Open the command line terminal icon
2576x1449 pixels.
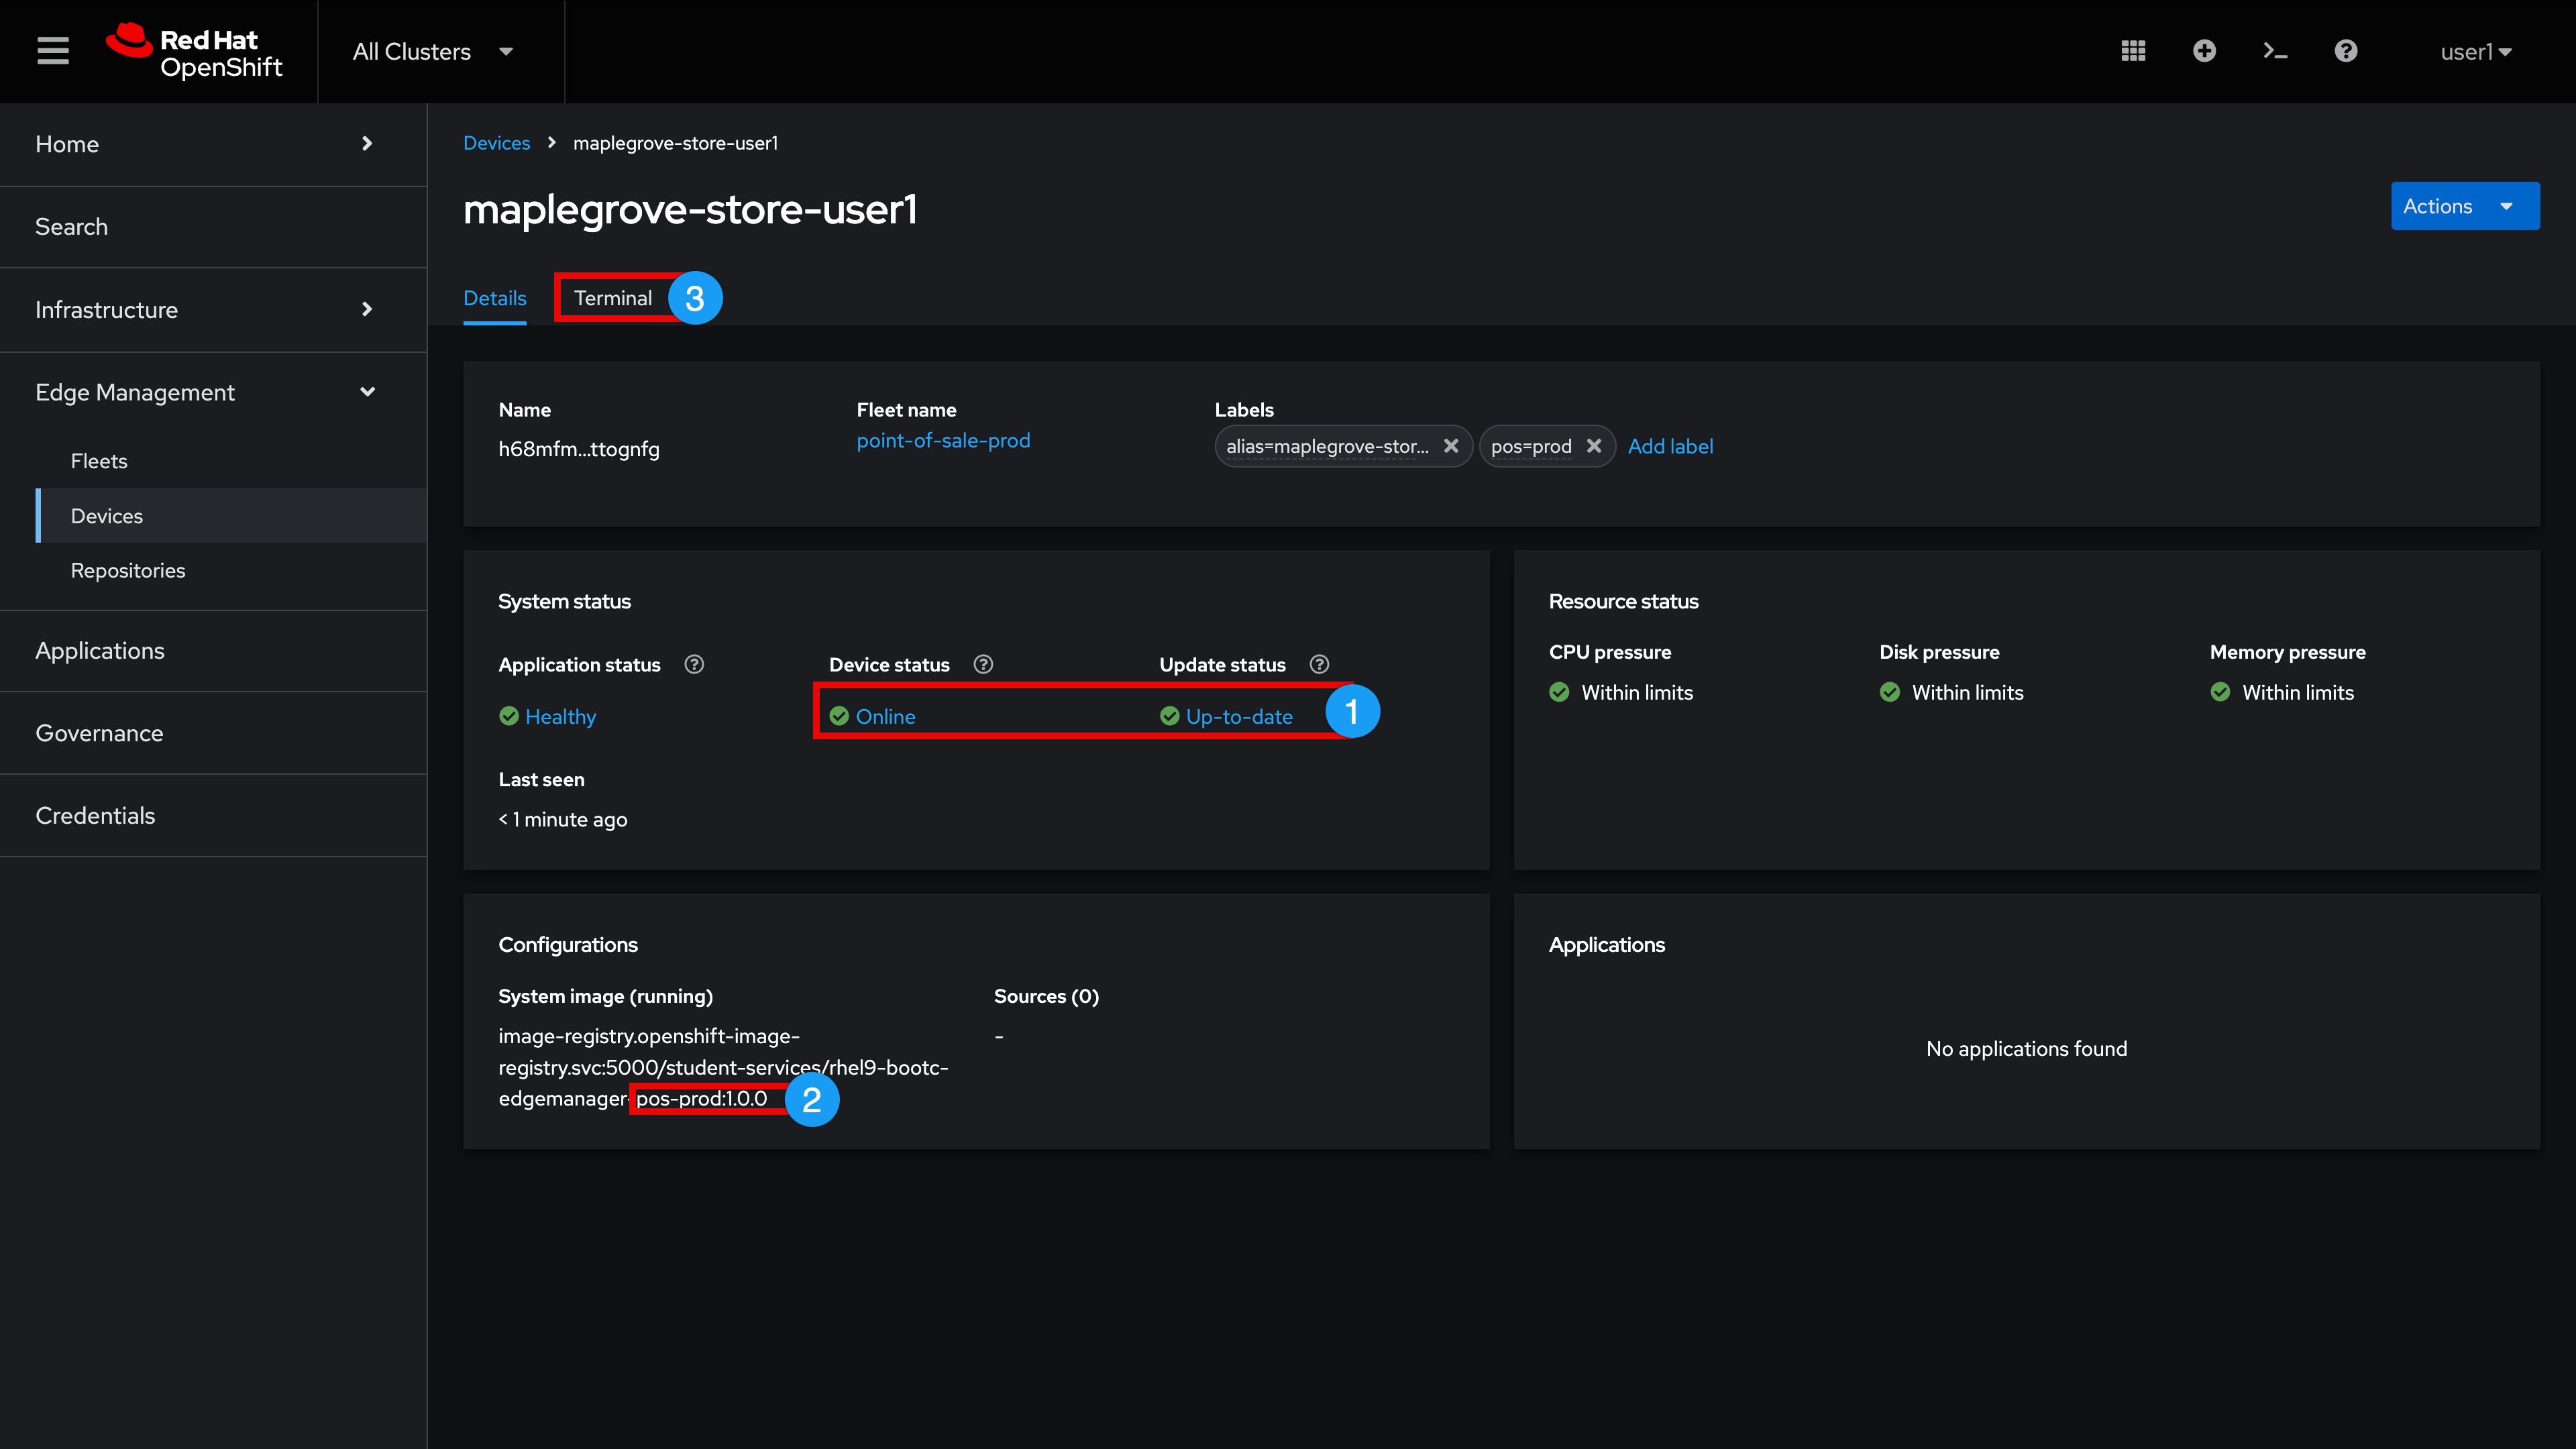click(2275, 51)
